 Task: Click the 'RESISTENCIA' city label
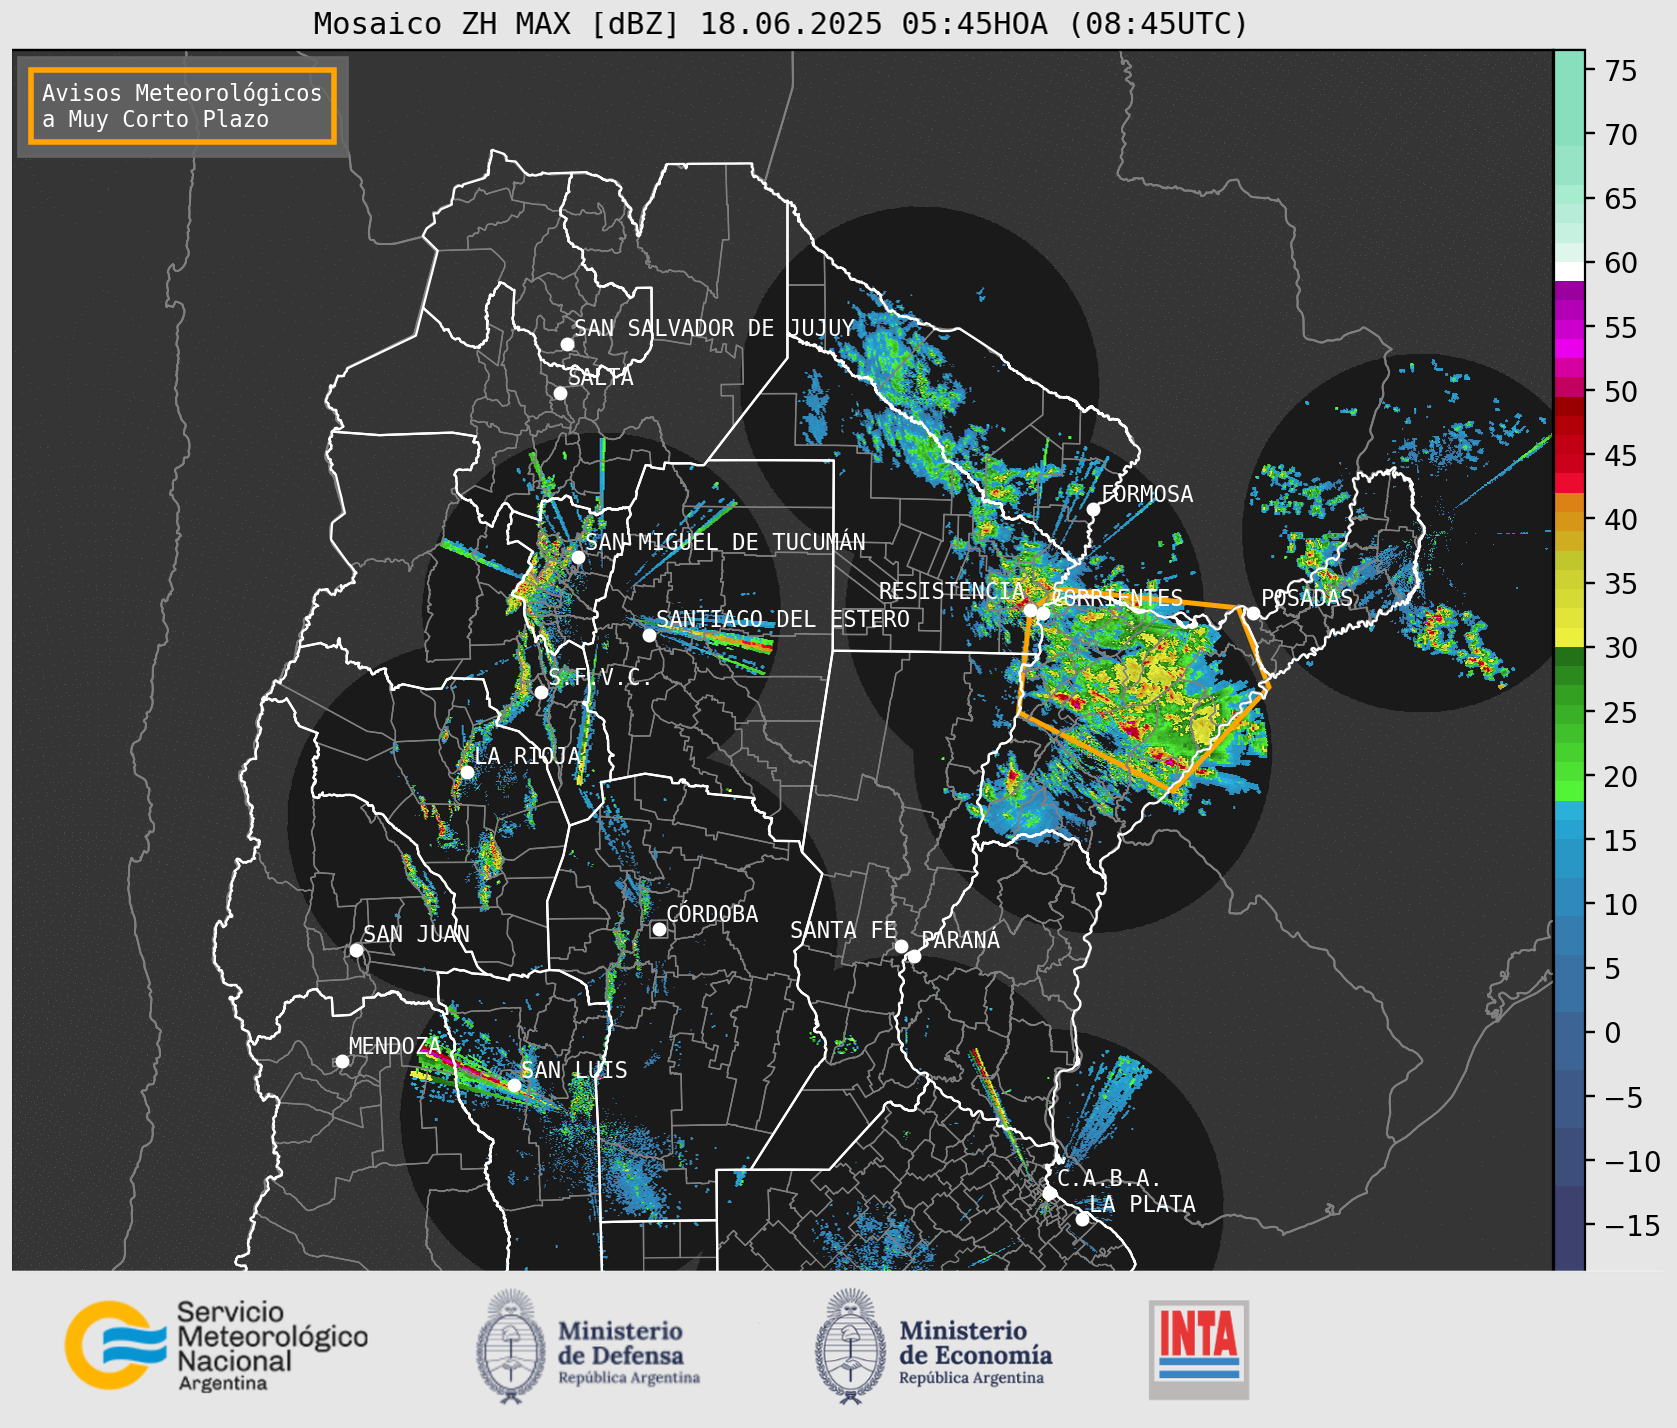pos(952,591)
